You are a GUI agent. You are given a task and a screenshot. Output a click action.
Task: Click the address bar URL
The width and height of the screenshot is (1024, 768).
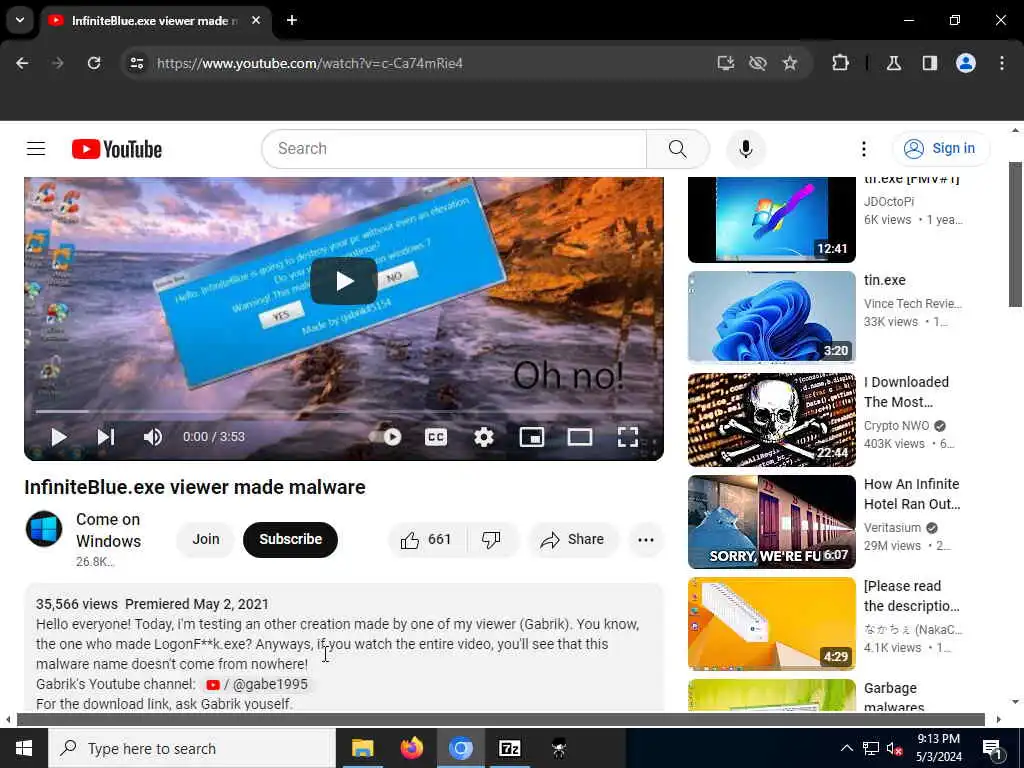(310, 63)
